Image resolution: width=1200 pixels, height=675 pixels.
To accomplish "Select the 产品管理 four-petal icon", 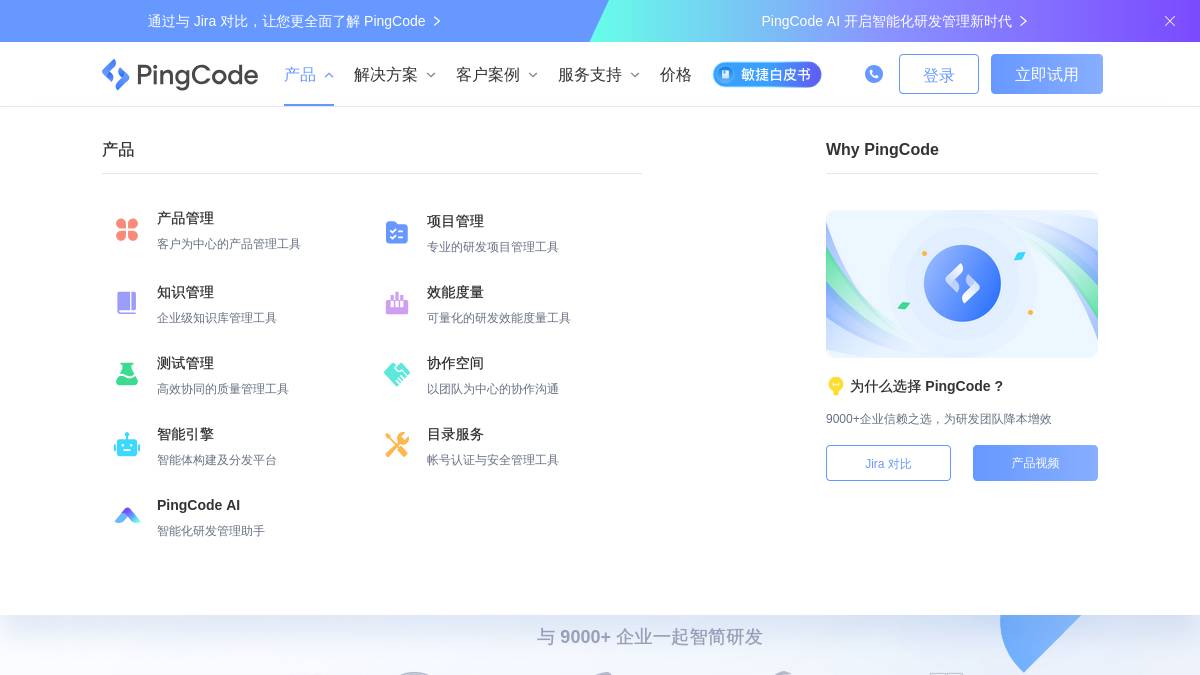I will (127, 230).
